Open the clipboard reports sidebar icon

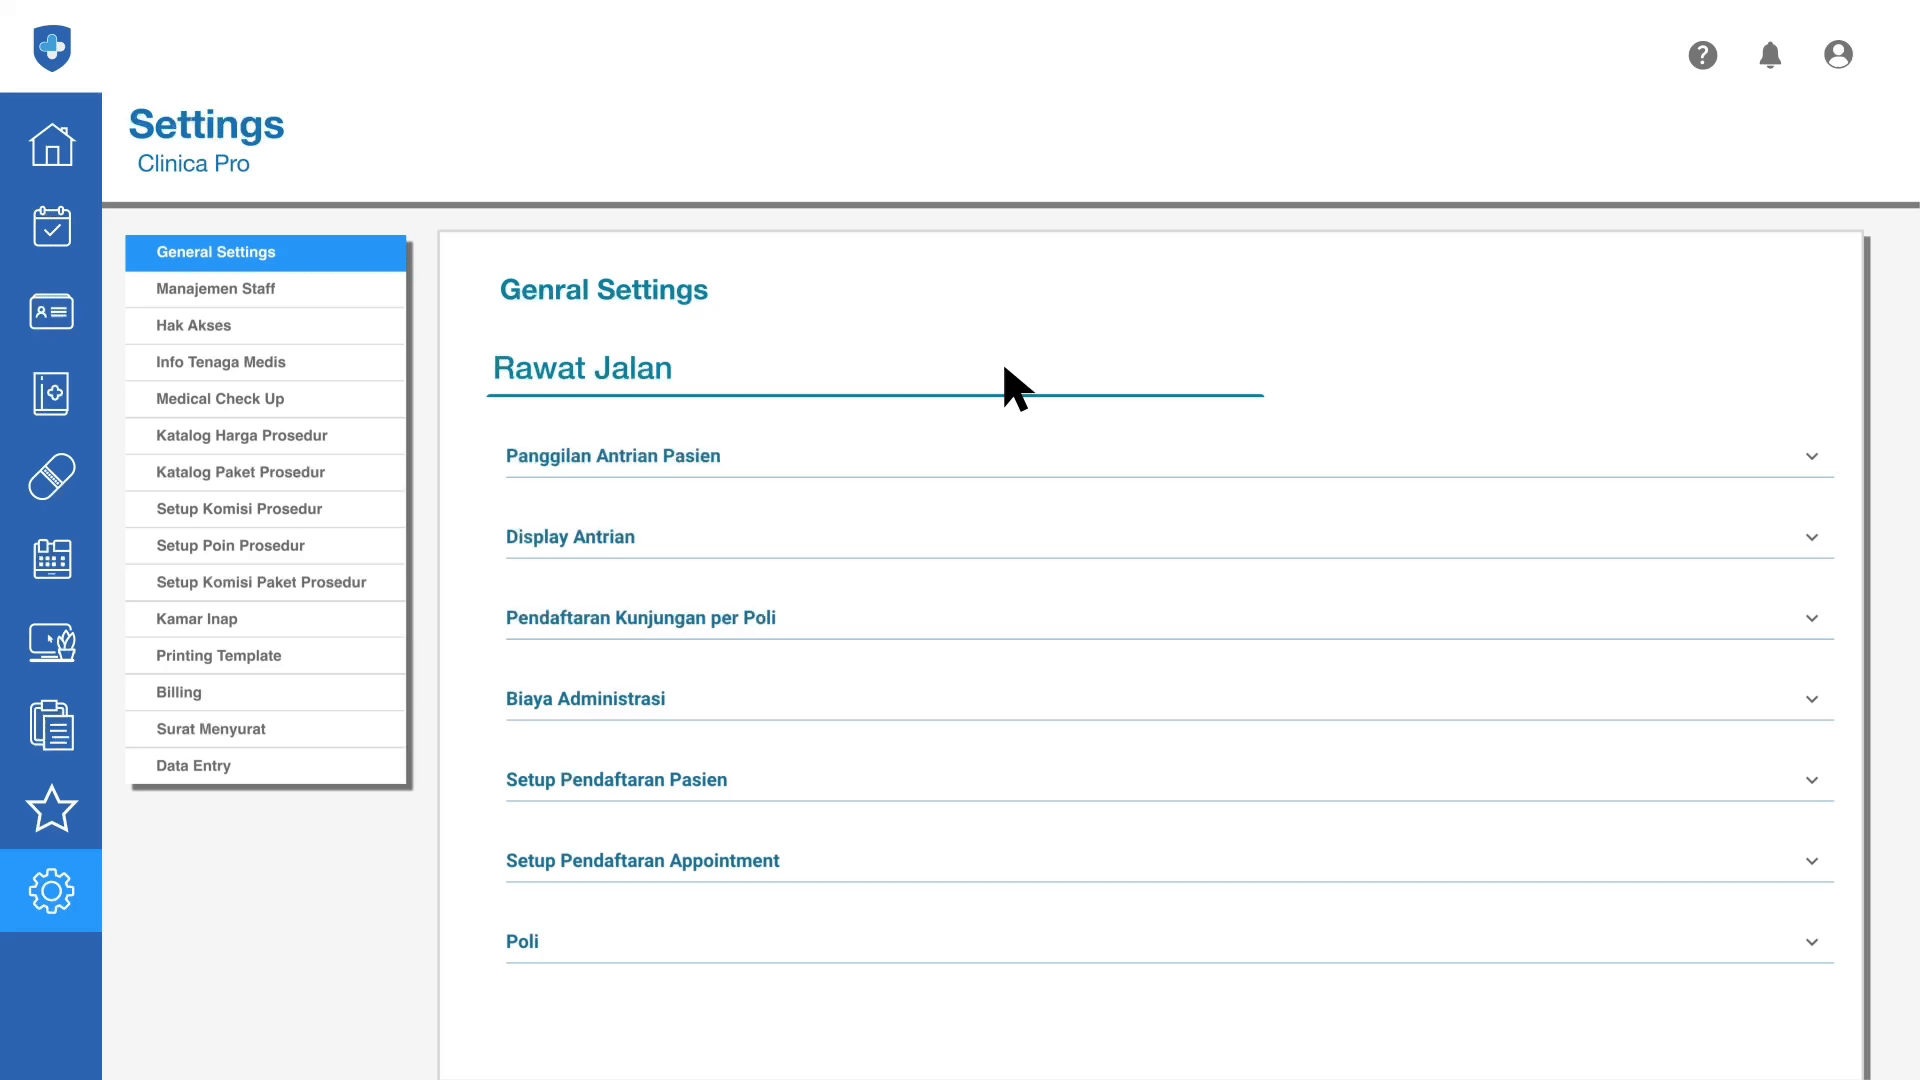[51, 725]
